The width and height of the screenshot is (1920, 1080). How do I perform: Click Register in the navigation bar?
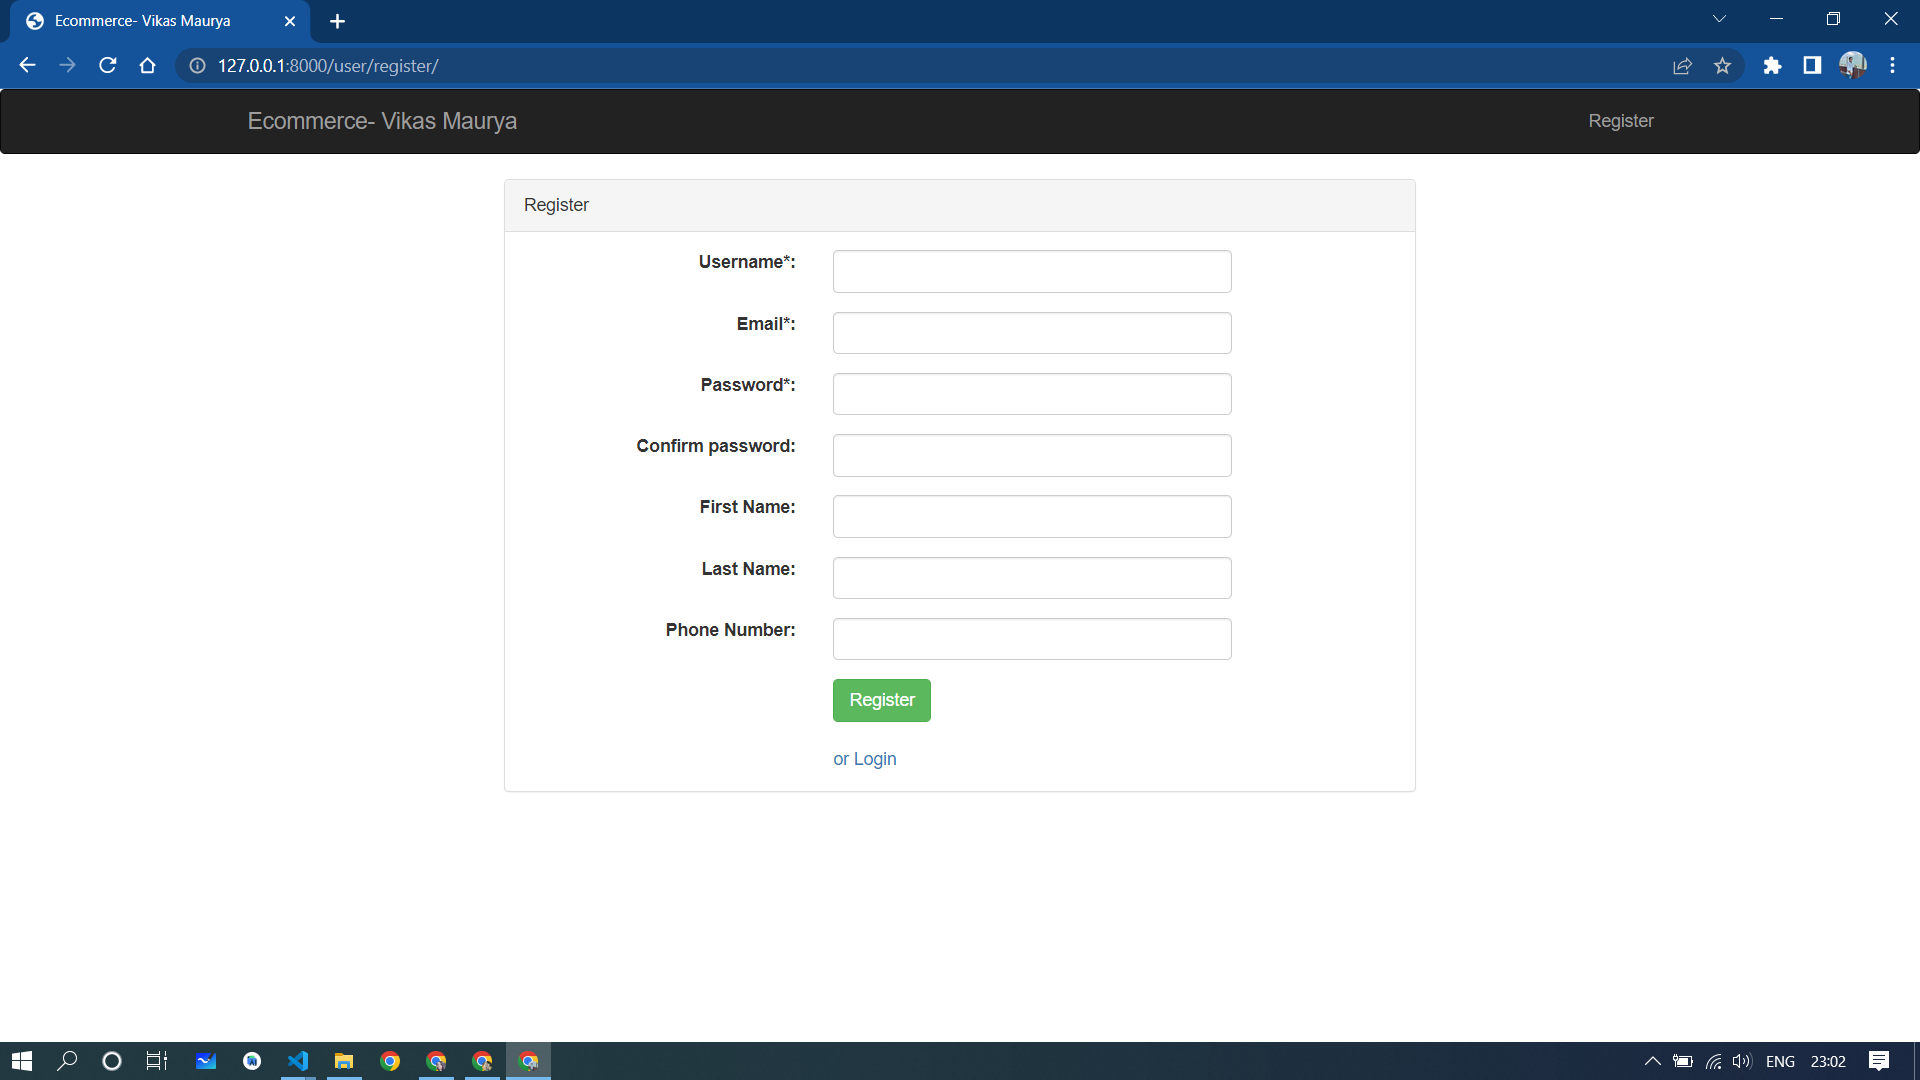click(x=1621, y=121)
